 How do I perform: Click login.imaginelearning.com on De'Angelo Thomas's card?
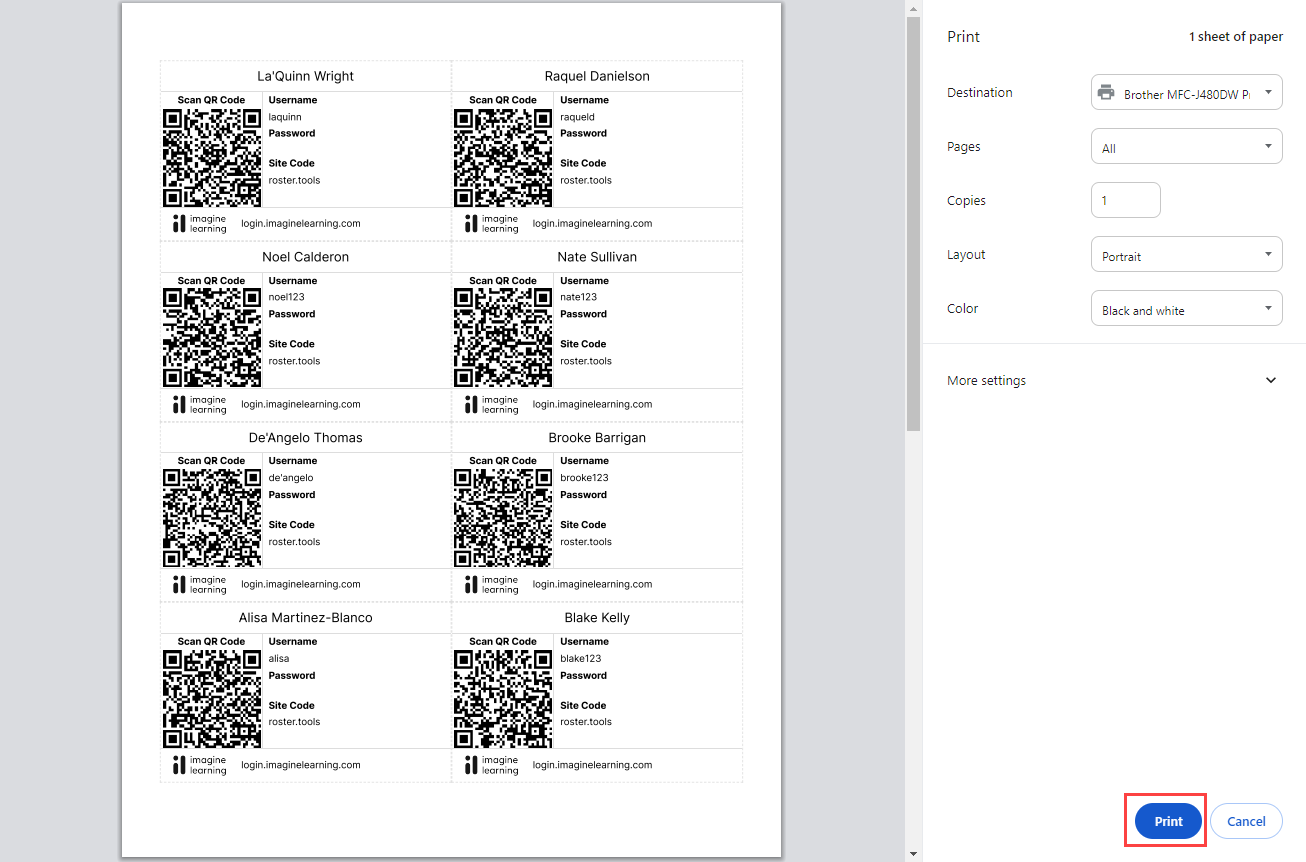pos(300,584)
